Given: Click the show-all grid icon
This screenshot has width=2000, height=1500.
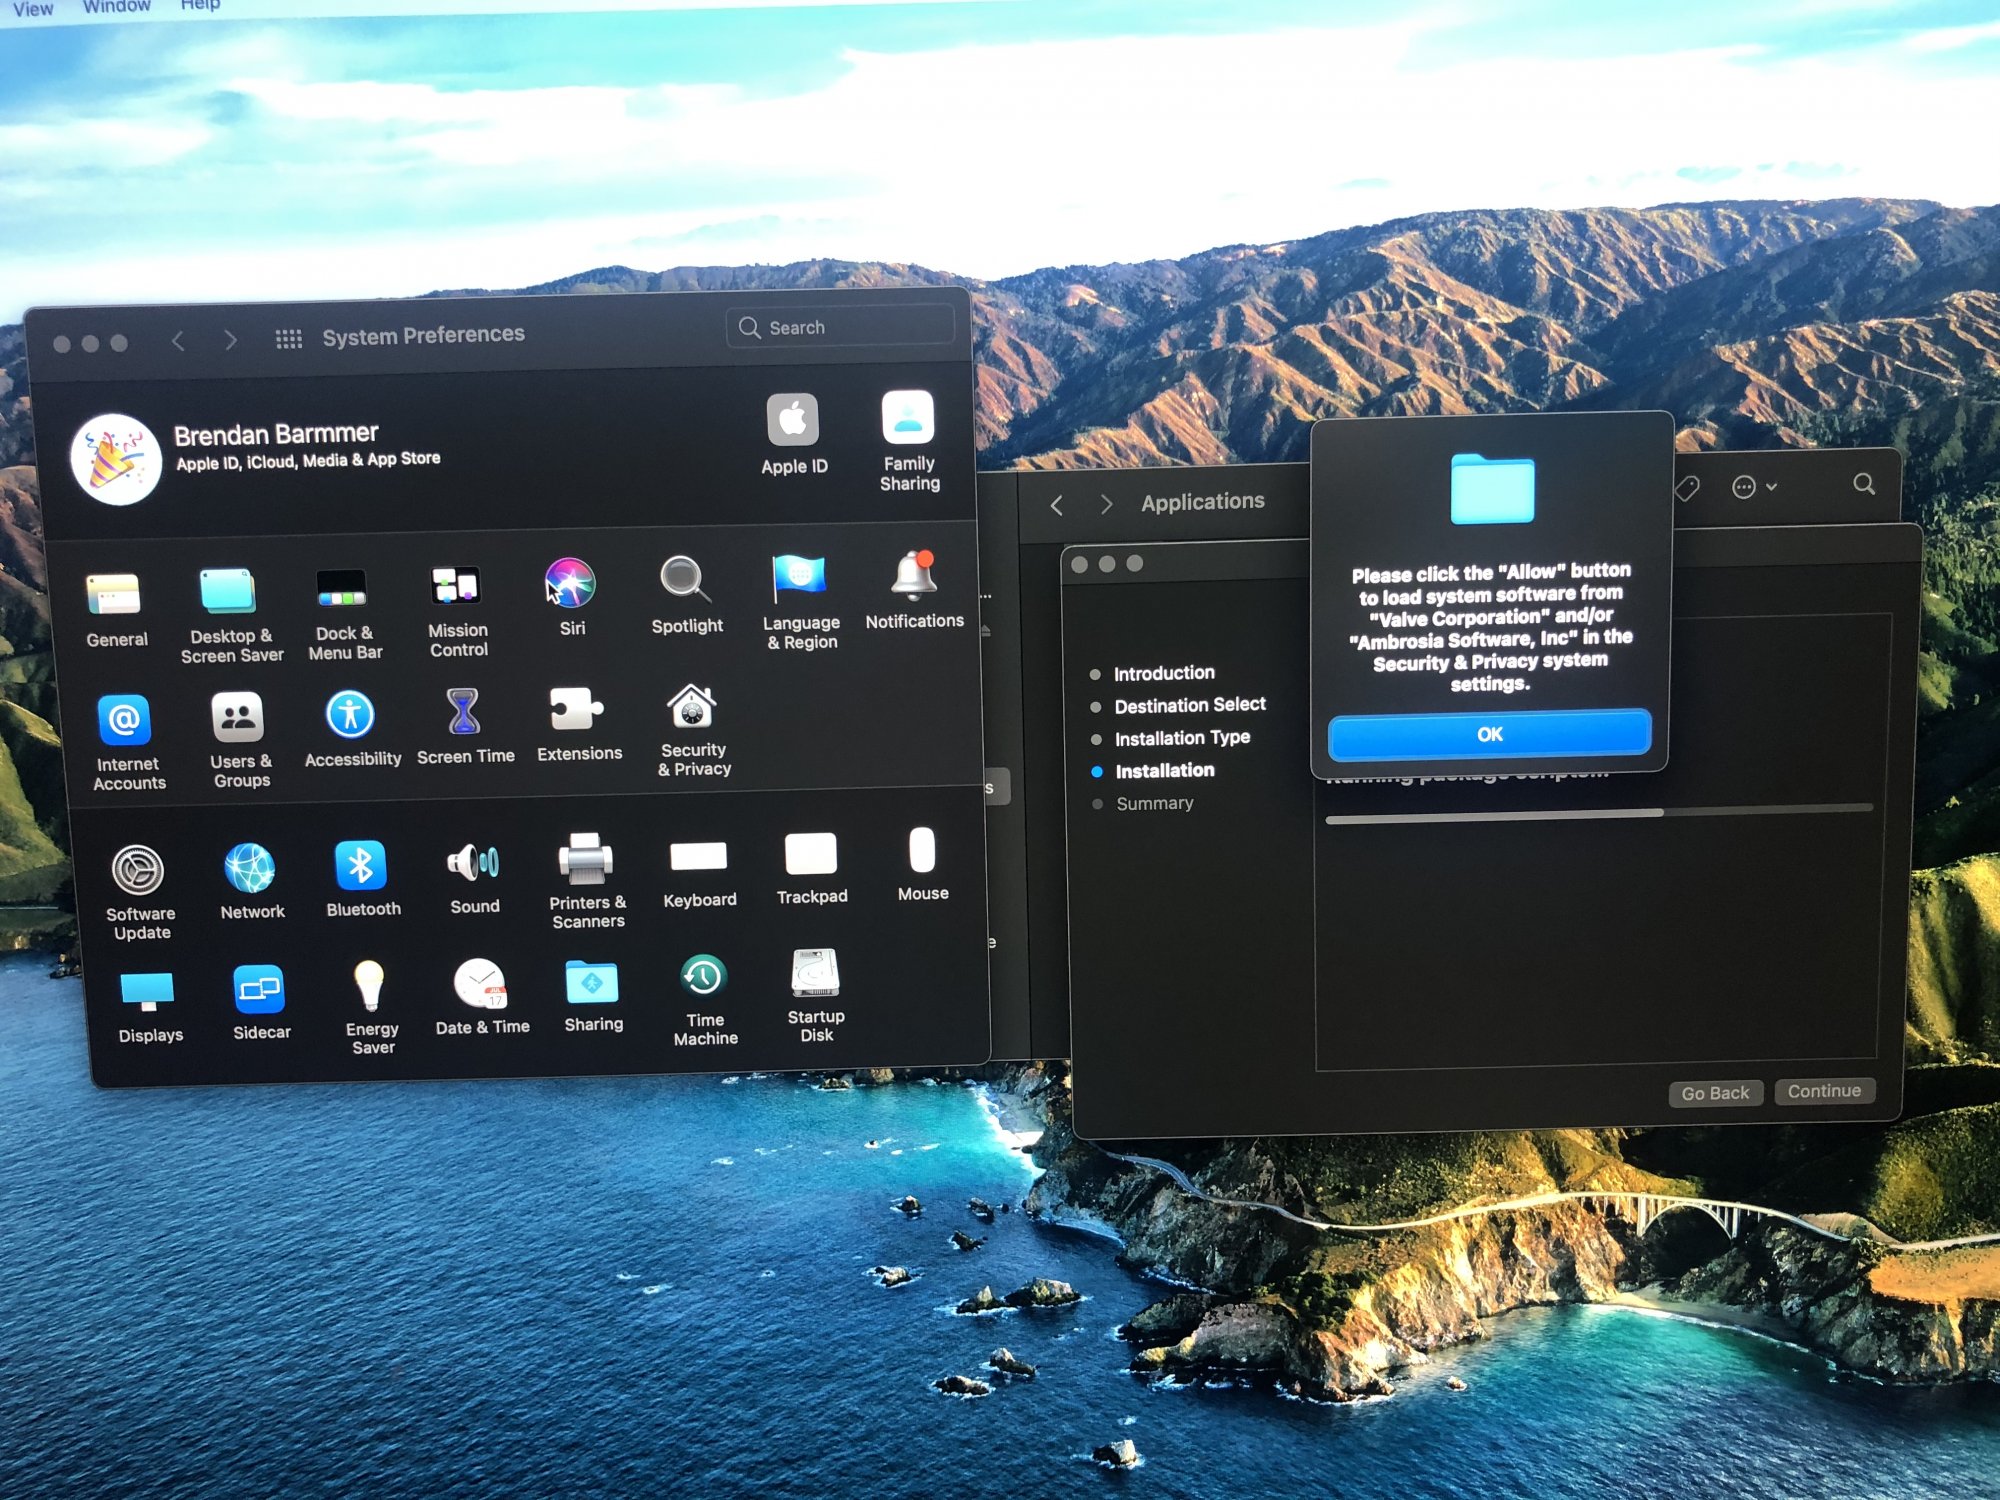Looking at the screenshot, I should [288, 339].
